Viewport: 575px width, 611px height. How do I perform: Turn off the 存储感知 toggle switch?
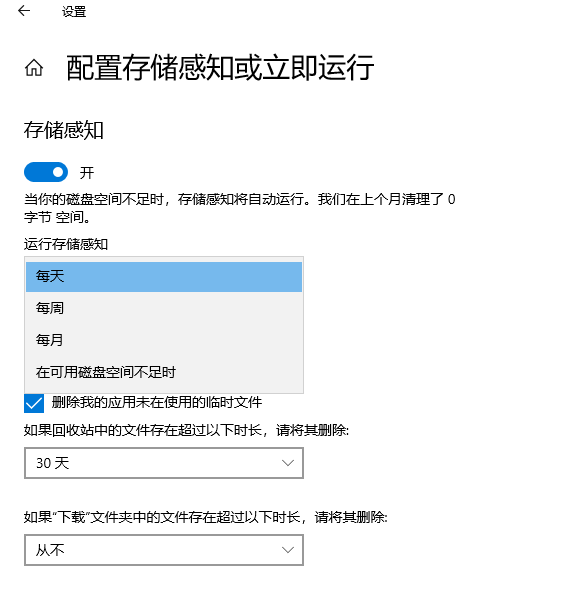(46, 172)
